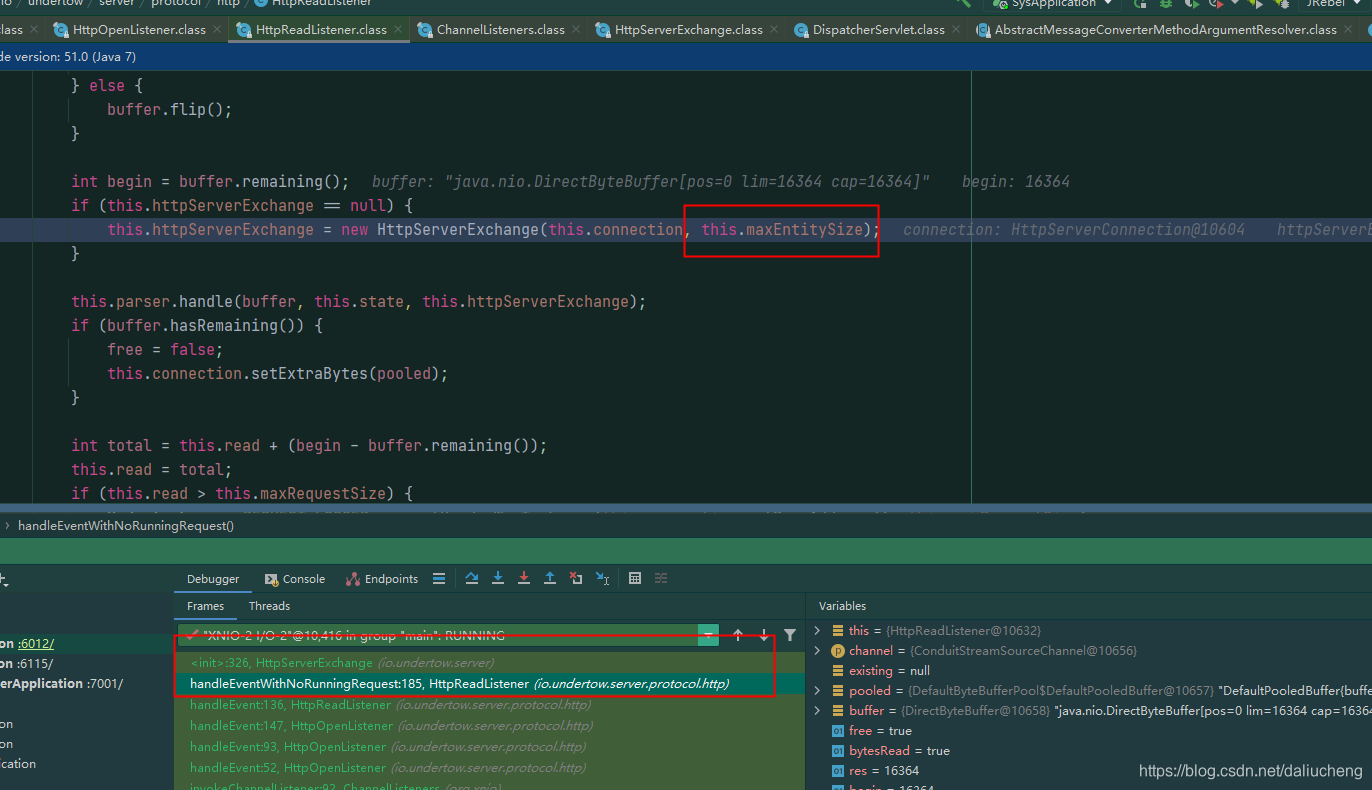Click this.connection.setExtraBytes(pooled) in code
The image size is (1372, 790).
[277, 374]
